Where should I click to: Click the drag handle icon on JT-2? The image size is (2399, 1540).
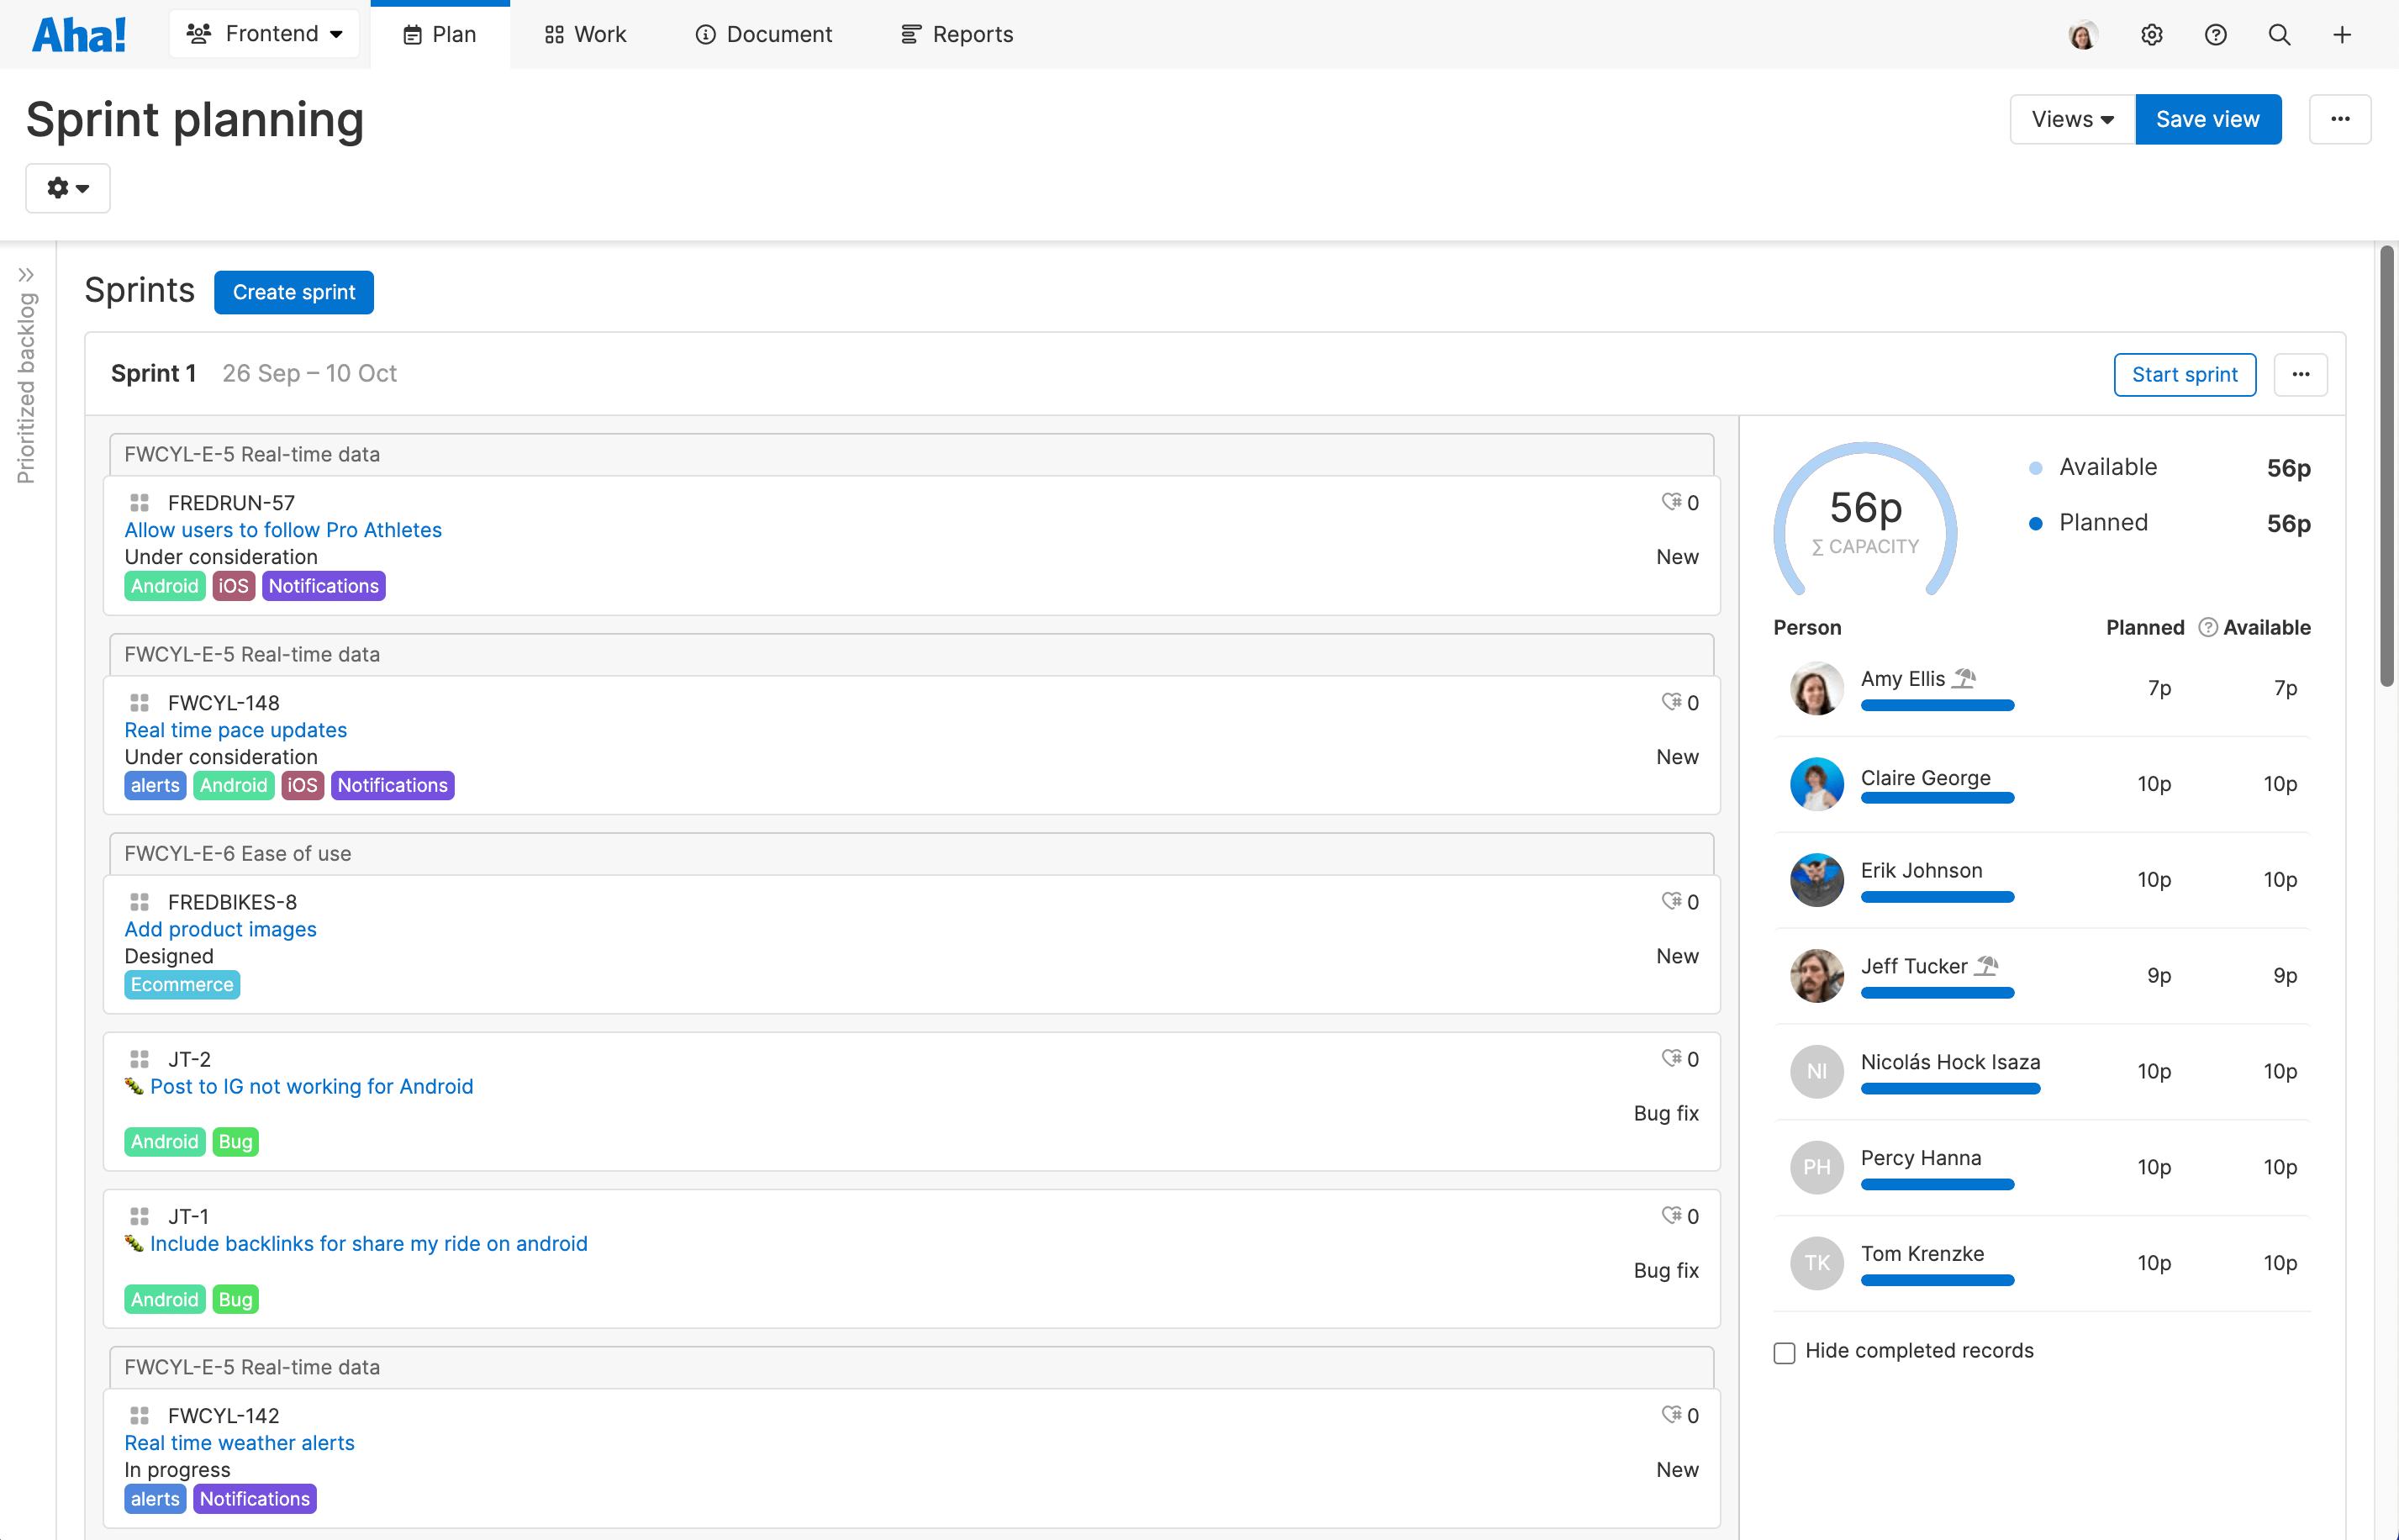139,1058
